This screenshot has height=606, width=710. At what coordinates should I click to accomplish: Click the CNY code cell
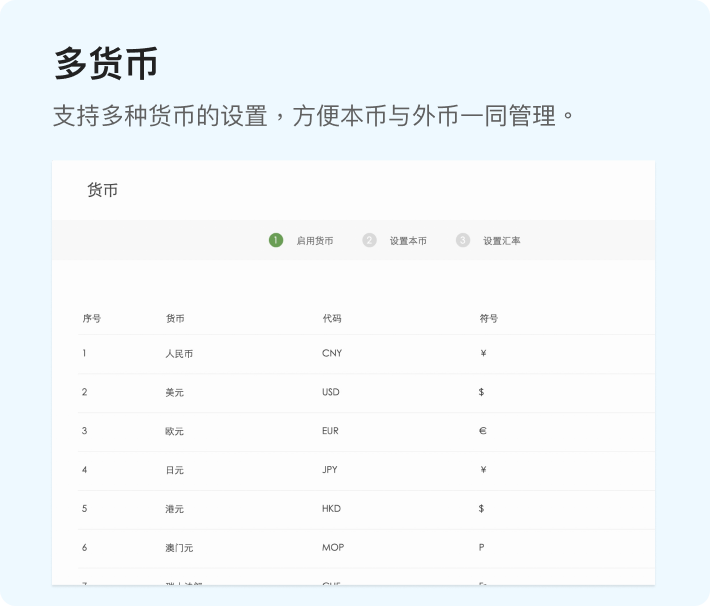[x=332, y=353]
